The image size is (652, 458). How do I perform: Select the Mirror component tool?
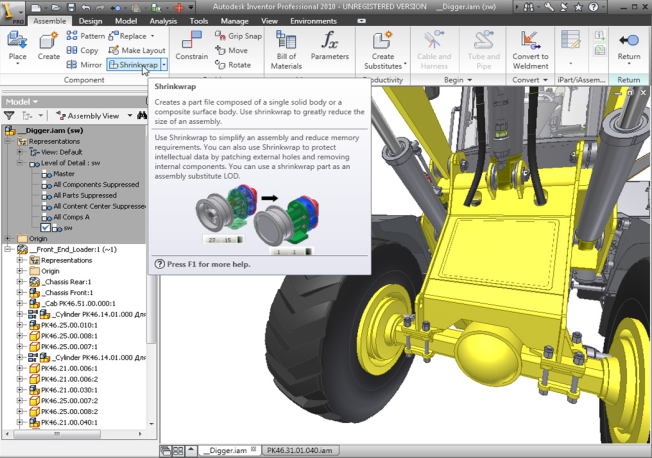point(84,65)
